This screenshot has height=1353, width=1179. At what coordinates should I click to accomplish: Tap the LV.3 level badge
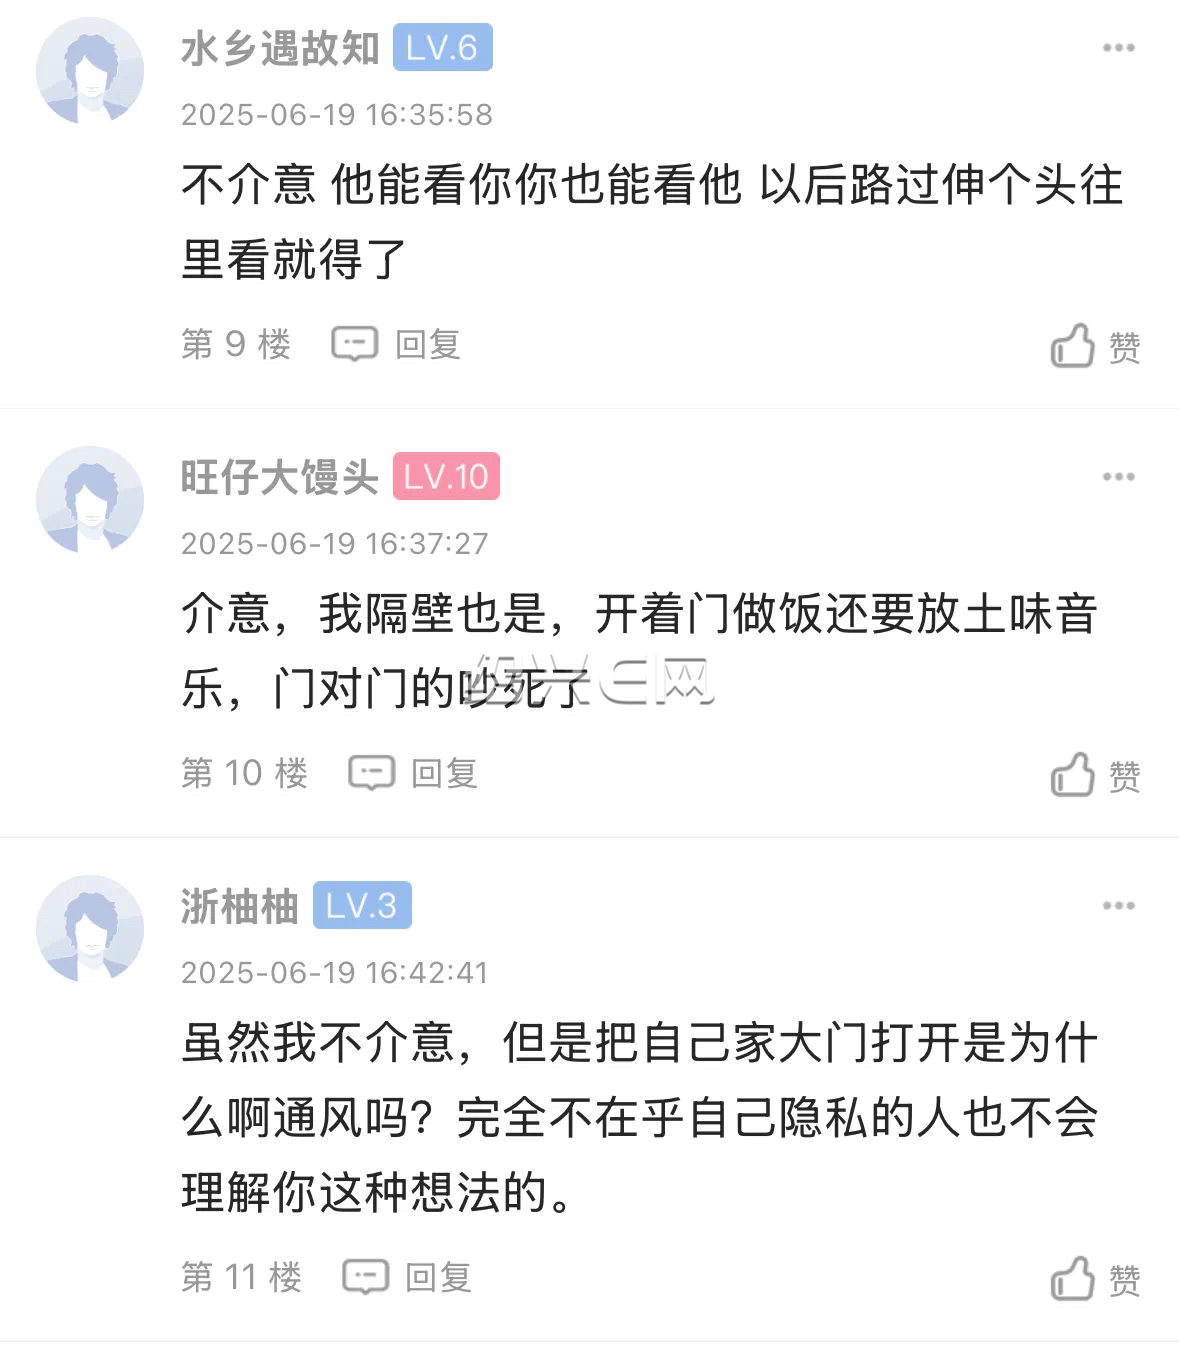pos(362,905)
